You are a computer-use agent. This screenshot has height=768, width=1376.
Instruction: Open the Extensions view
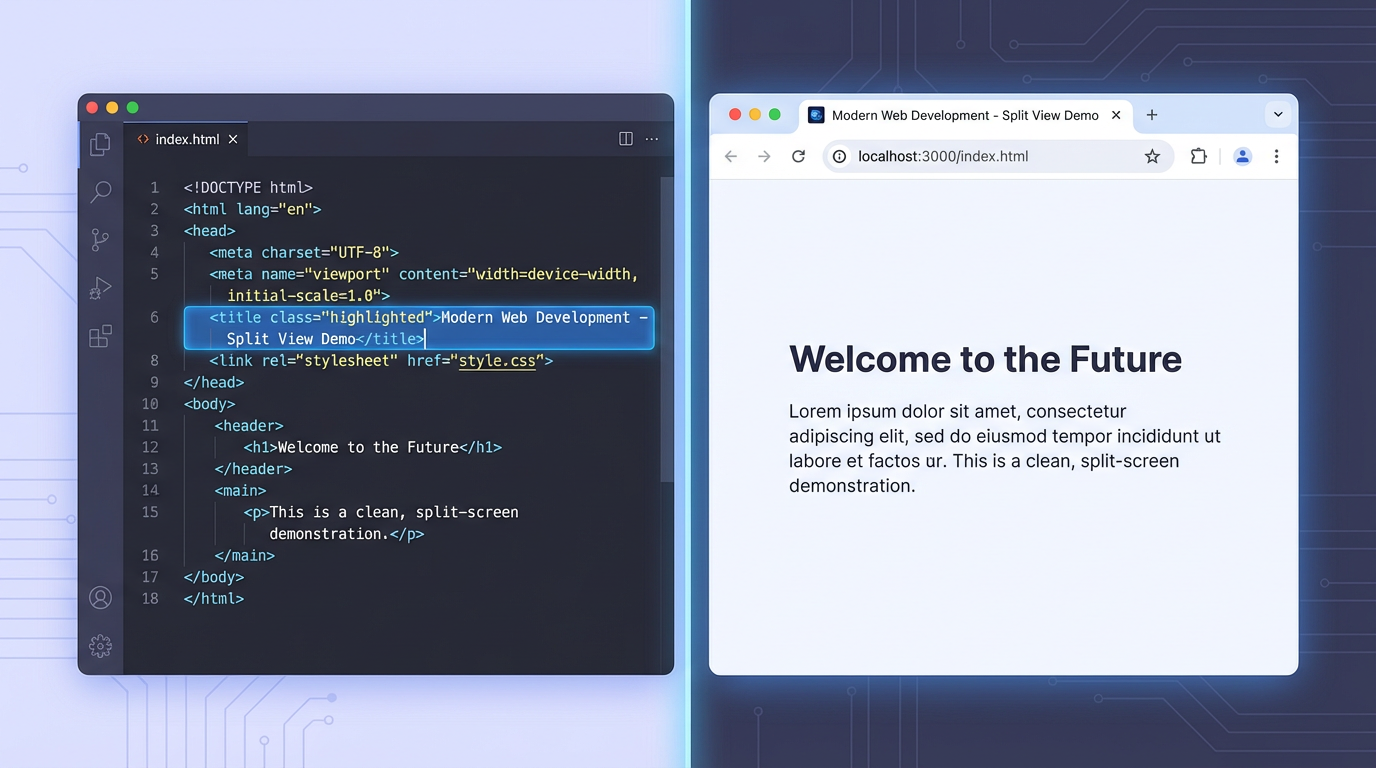[x=100, y=336]
